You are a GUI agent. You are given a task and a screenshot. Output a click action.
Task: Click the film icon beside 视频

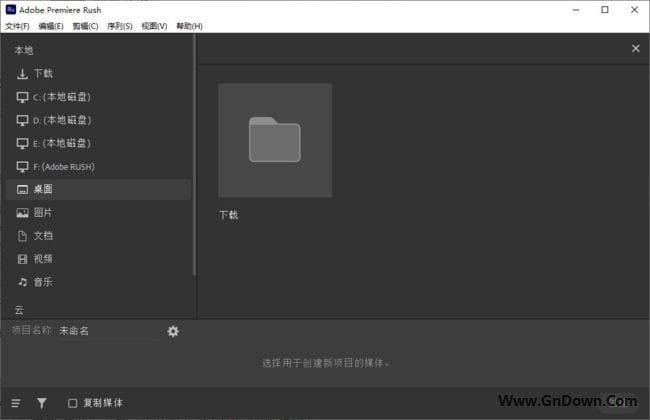22,259
